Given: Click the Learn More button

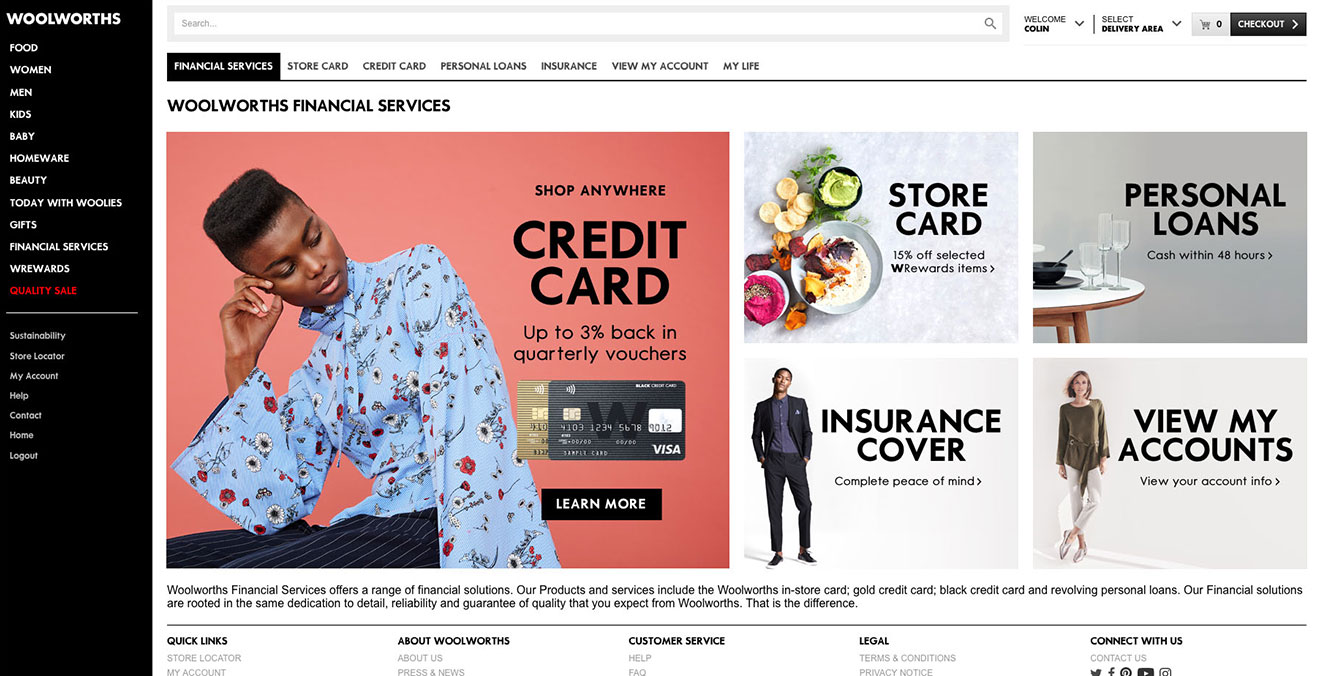Looking at the screenshot, I should point(601,504).
